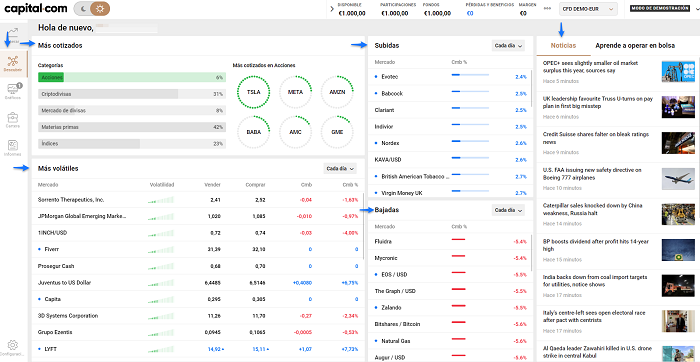This screenshot has height=362, width=700.
Task: Expand the account summary arrow before Disponible
Action: (332, 8)
